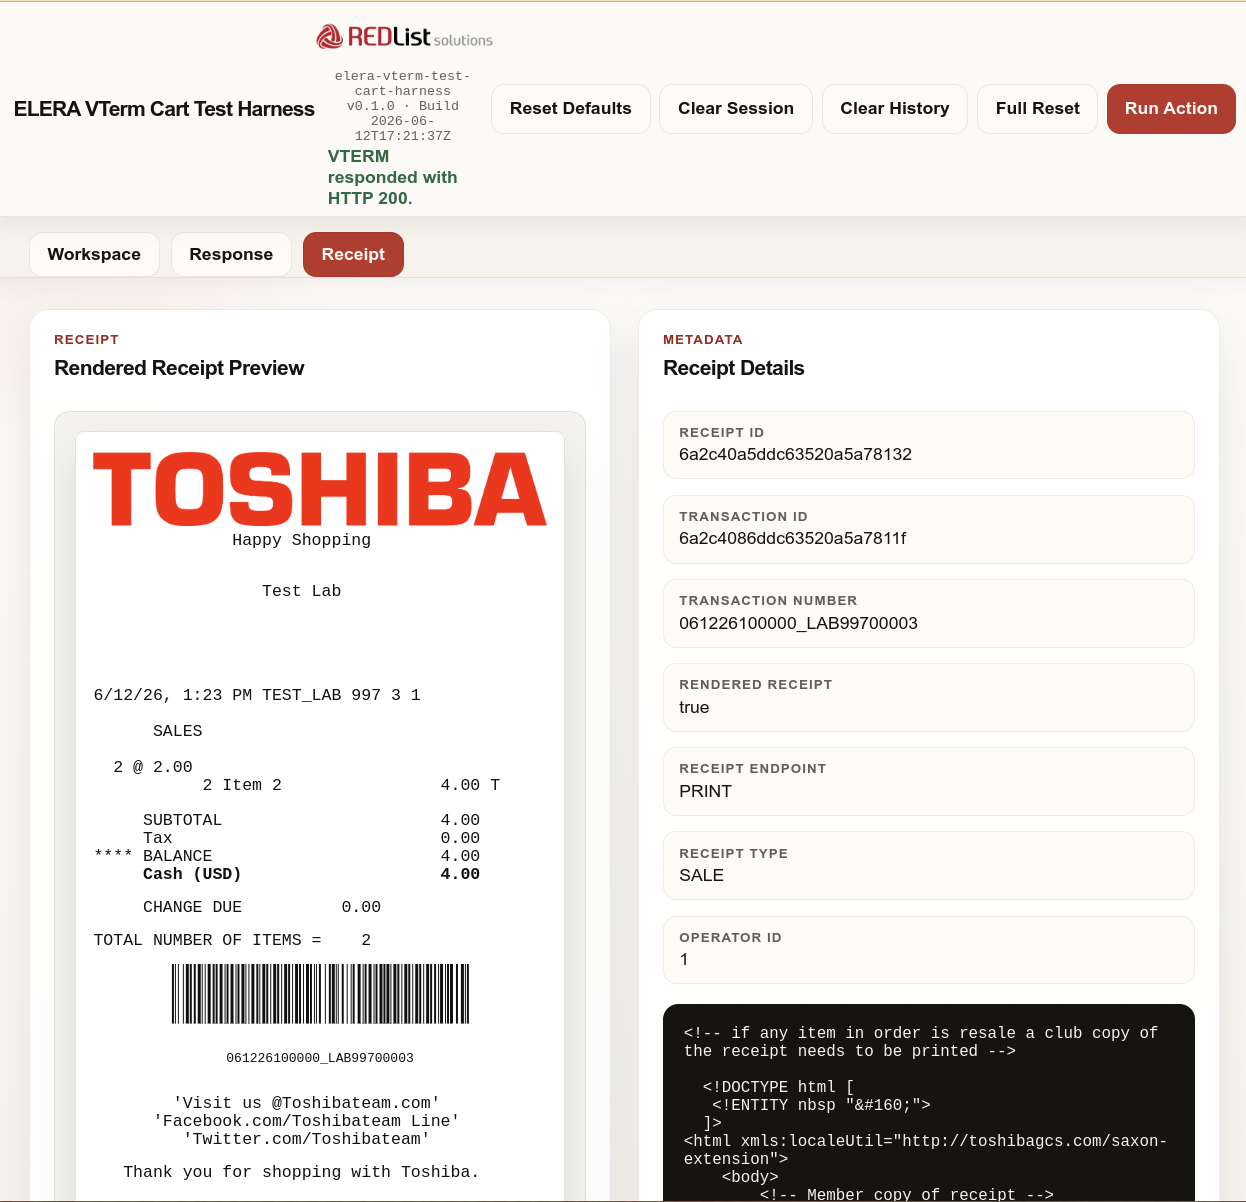This screenshot has height=1202, width=1246.
Task: Click the Test Lab store name text
Action: click(x=301, y=591)
